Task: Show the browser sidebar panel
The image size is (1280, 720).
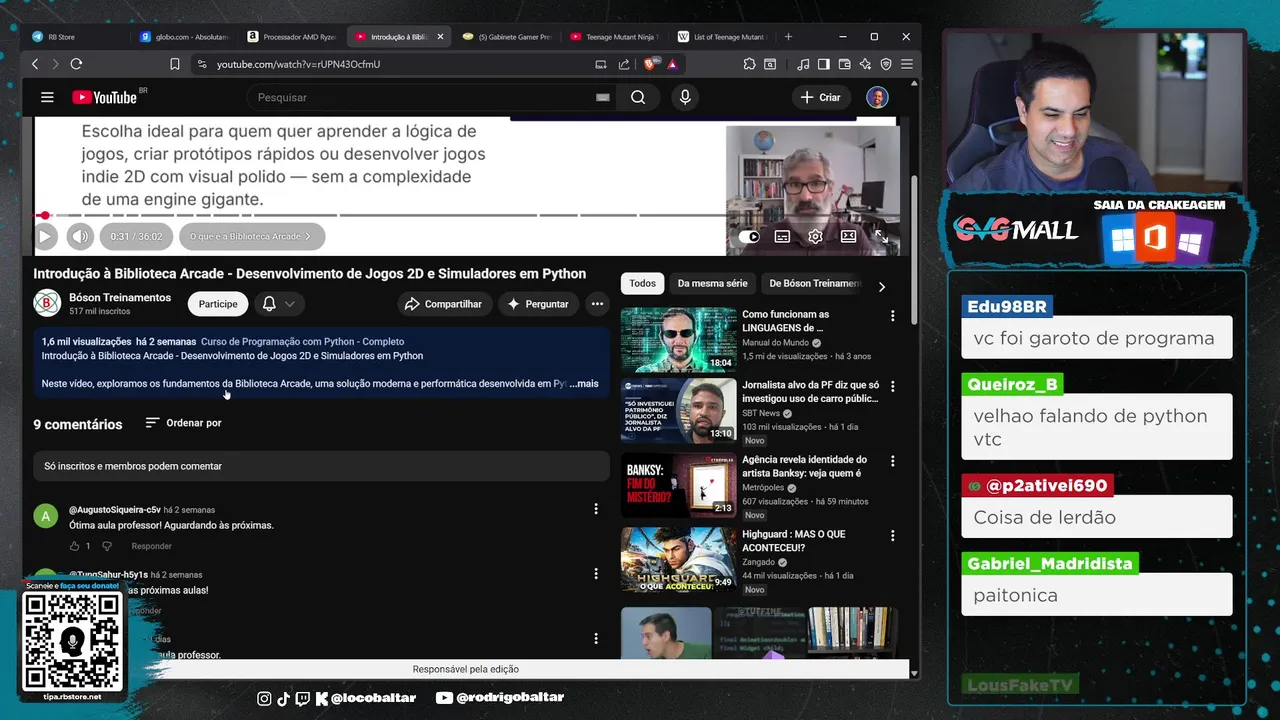Action: 824,64
